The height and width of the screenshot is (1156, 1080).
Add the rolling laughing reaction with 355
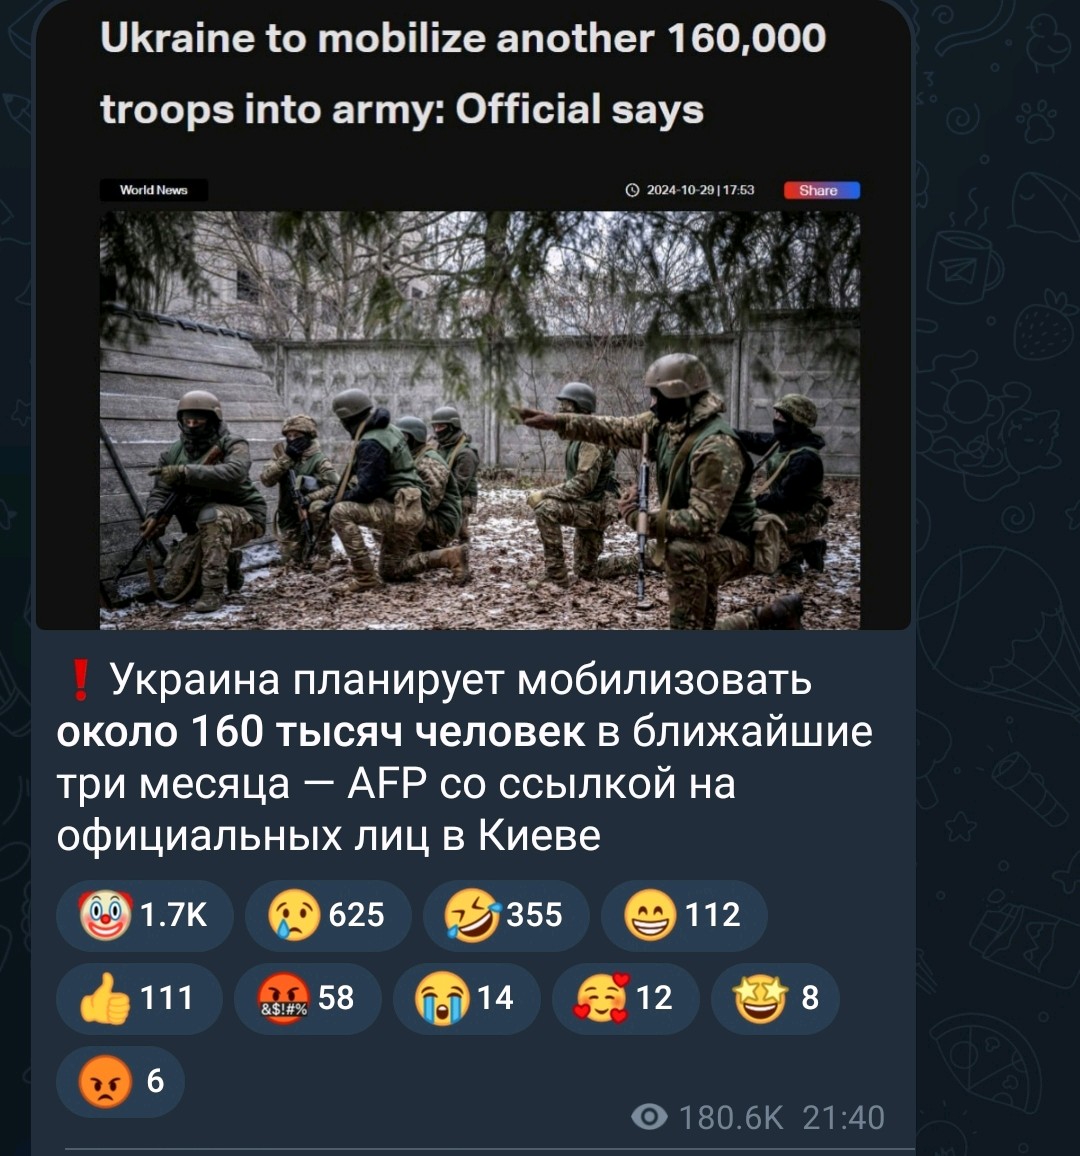506,915
